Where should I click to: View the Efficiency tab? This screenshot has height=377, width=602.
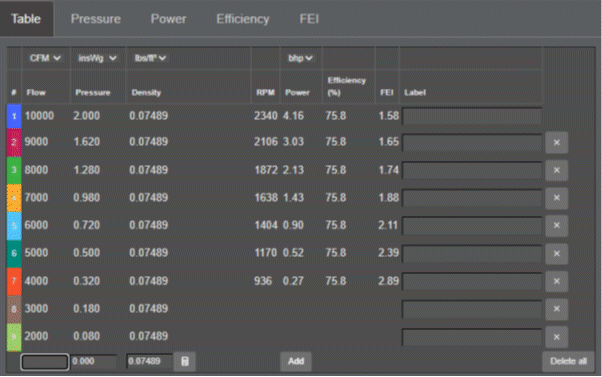[x=243, y=19]
